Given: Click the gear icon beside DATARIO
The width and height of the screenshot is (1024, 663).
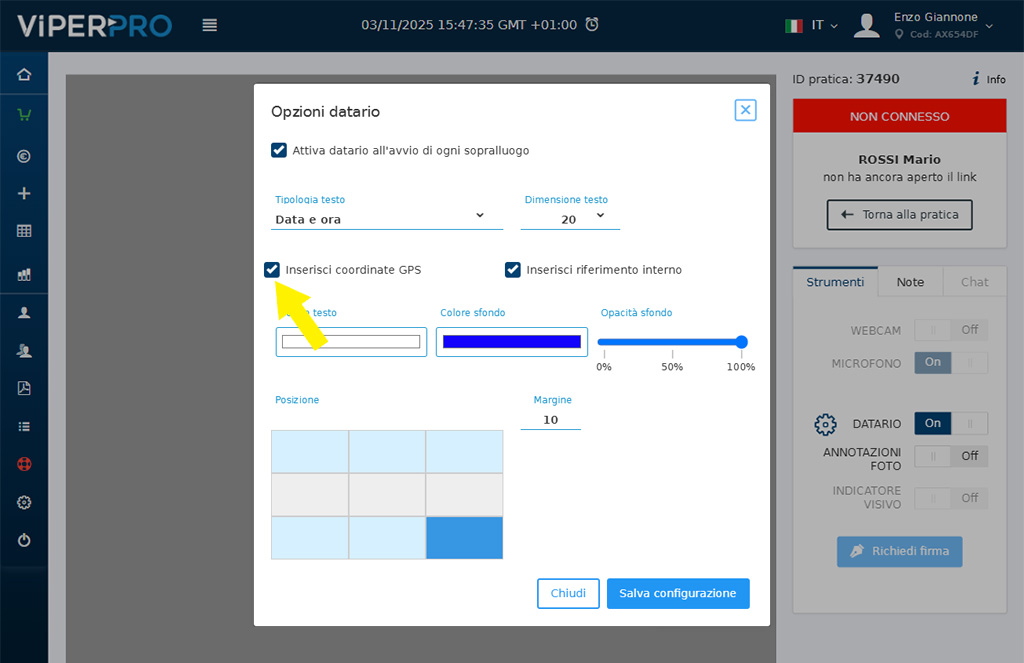Looking at the screenshot, I should pyautogui.click(x=825, y=424).
